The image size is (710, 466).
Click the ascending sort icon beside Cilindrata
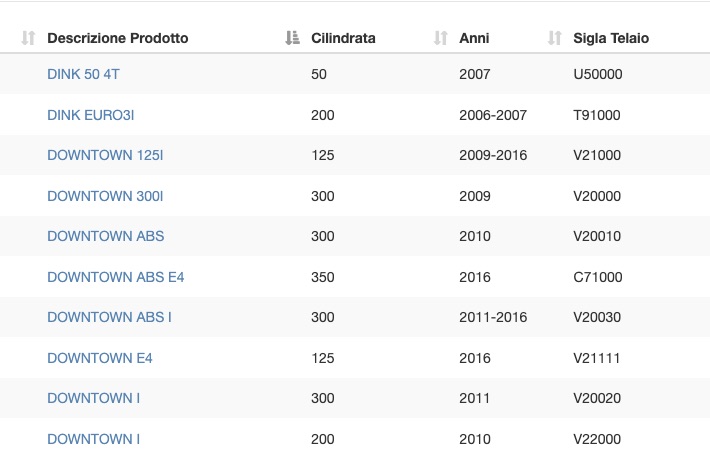click(x=293, y=38)
